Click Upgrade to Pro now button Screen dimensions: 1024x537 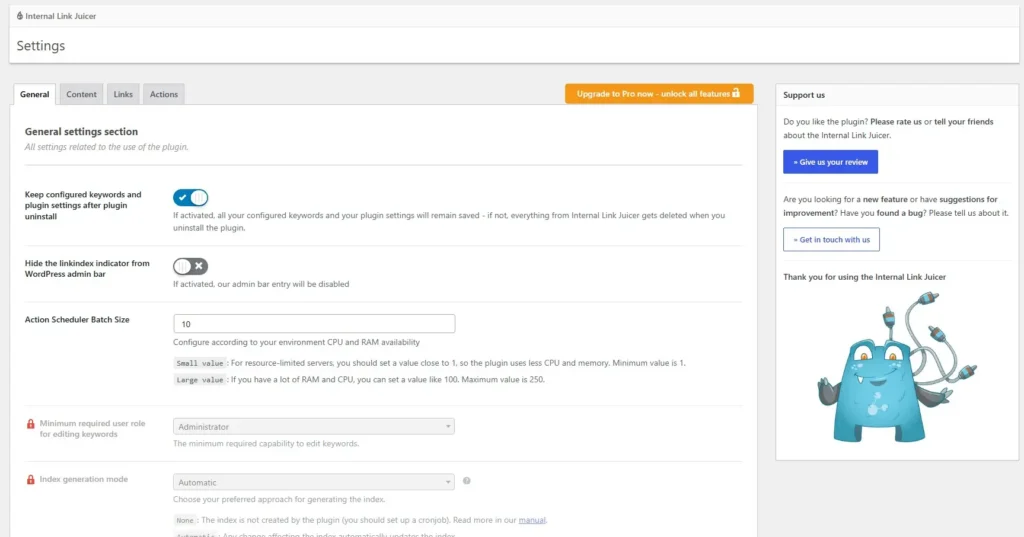[659, 93]
